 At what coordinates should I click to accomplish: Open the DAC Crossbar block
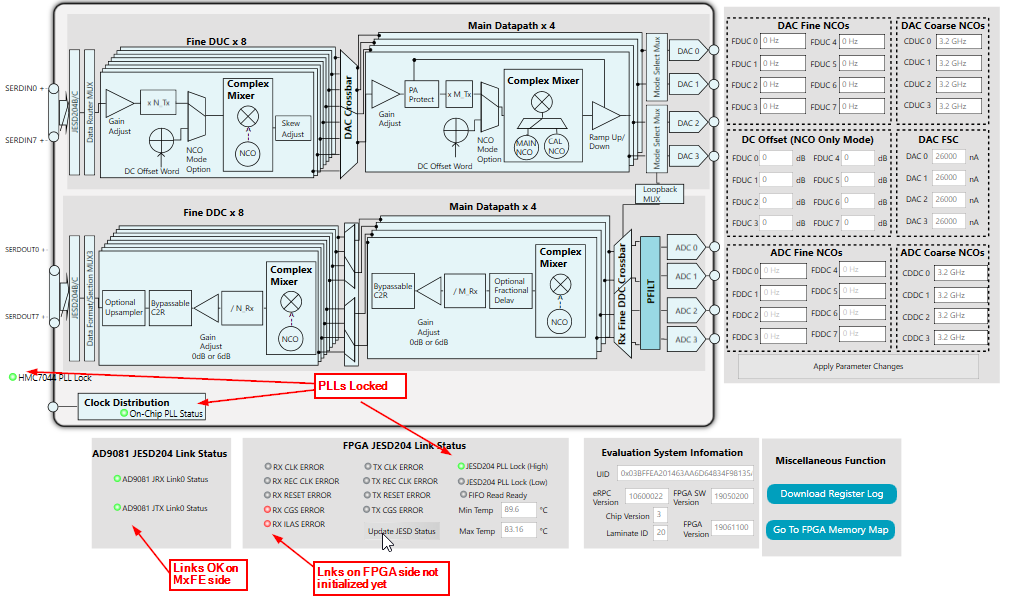click(349, 113)
